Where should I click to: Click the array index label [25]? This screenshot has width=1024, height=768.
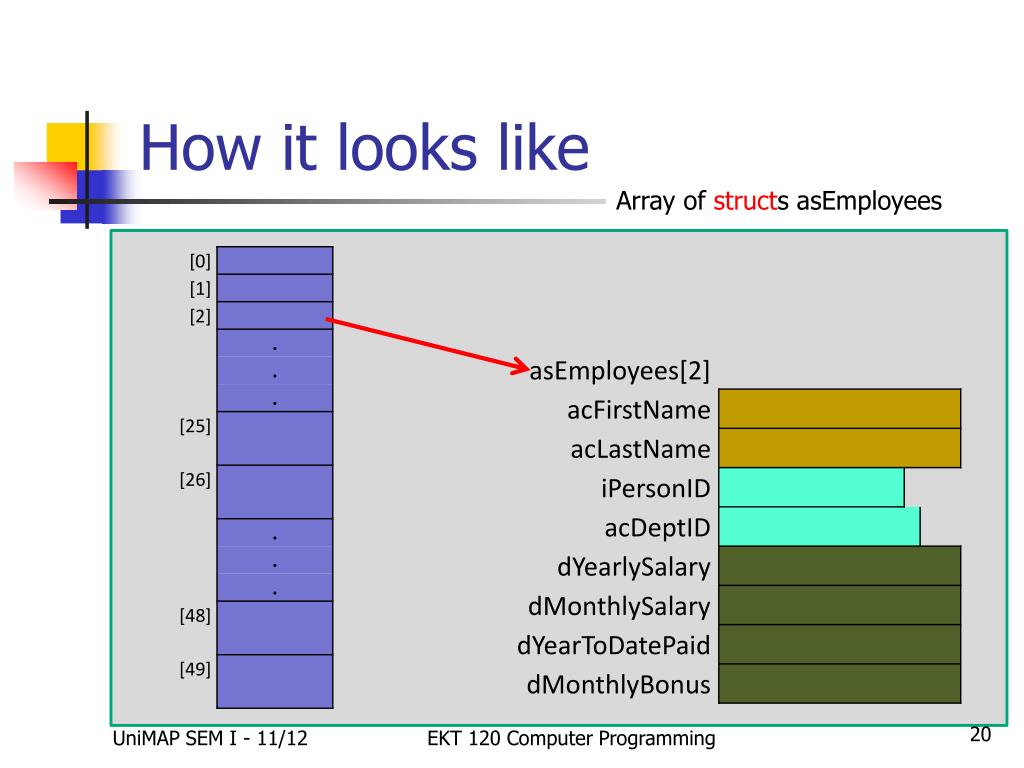pyautogui.click(x=195, y=426)
